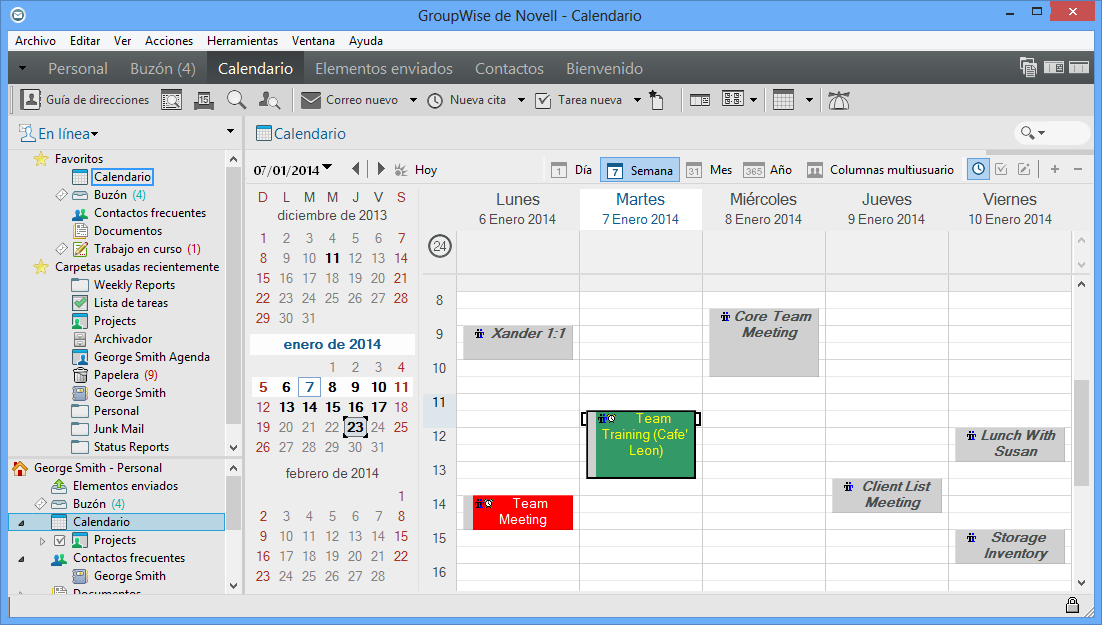The height and width of the screenshot is (625, 1102).
Task: Open the Tarea nueva dropdown arrow
Action: pyautogui.click(x=637, y=101)
